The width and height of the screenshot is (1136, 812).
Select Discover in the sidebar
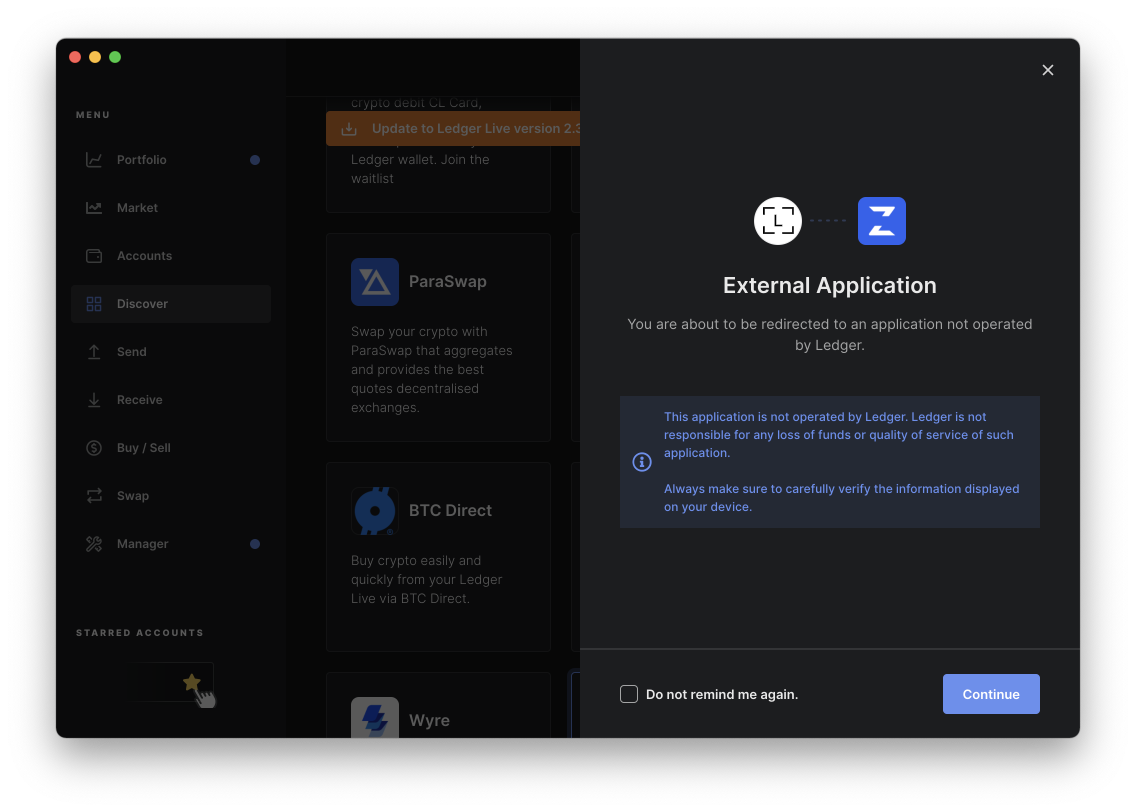click(171, 304)
